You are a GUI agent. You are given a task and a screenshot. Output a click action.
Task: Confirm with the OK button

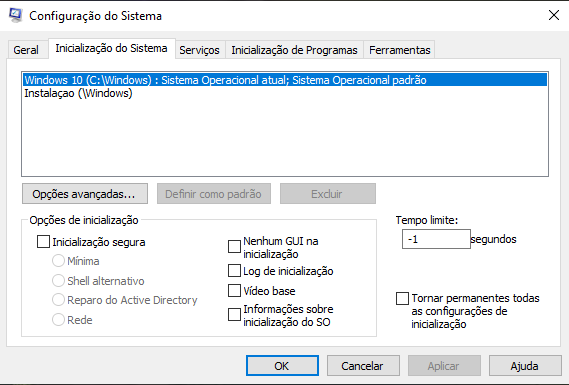[282, 365]
